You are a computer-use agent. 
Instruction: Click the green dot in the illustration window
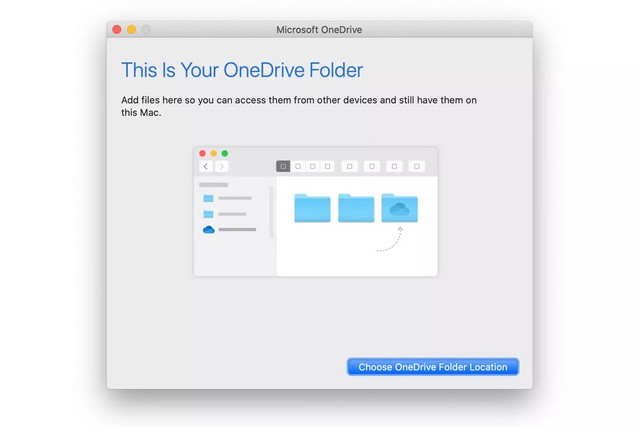224,153
